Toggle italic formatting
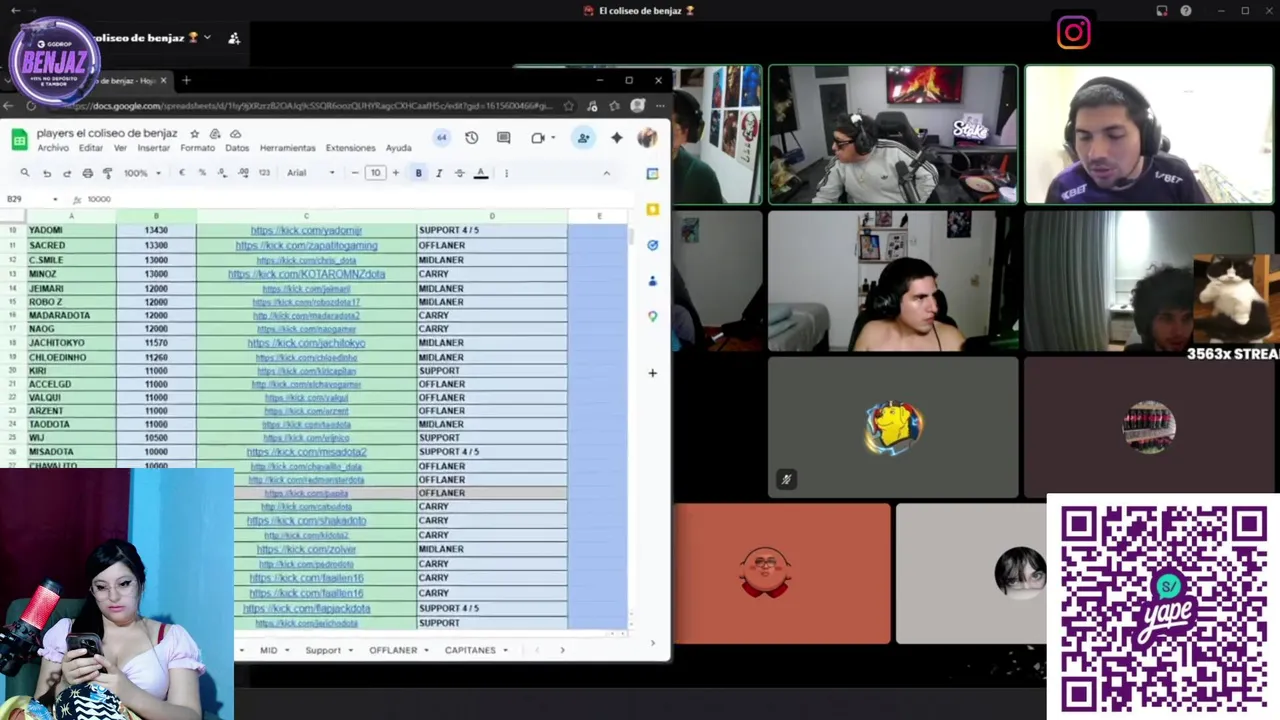This screenshot has height=720, width=1280. [439, 173]
